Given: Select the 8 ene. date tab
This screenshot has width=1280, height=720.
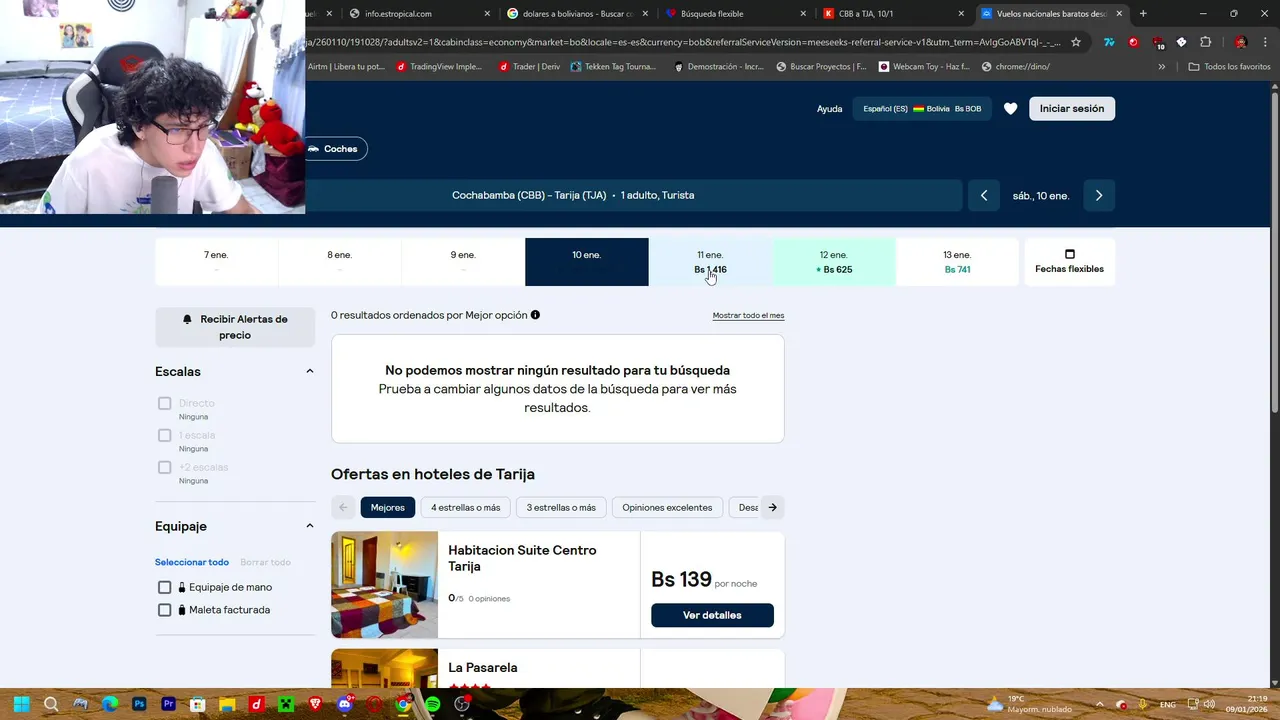Looking at the screenshot, I should [x=340, y=262].
